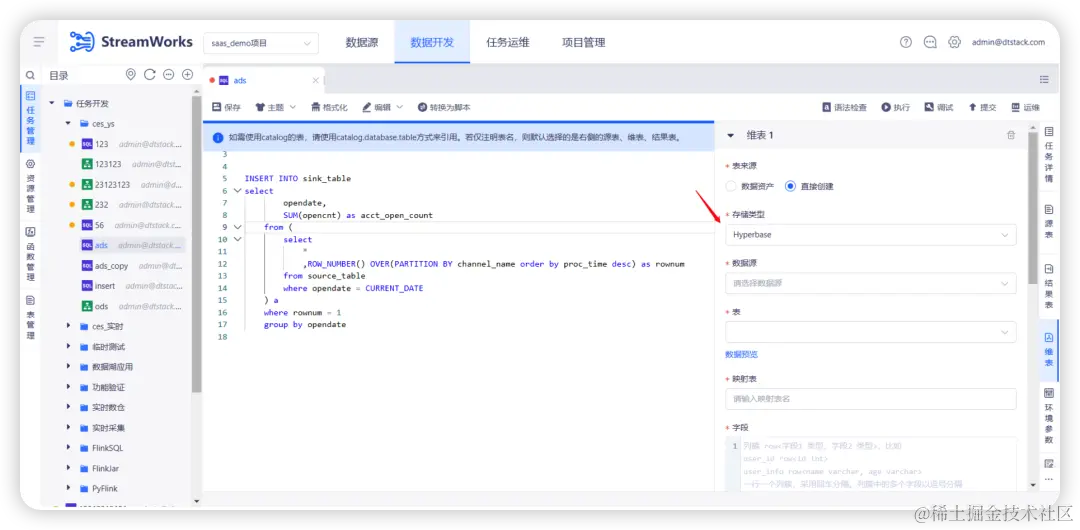Screen dimensions: 1080x530
Task: Click the 保存 save button
Action: pos(226,108)
